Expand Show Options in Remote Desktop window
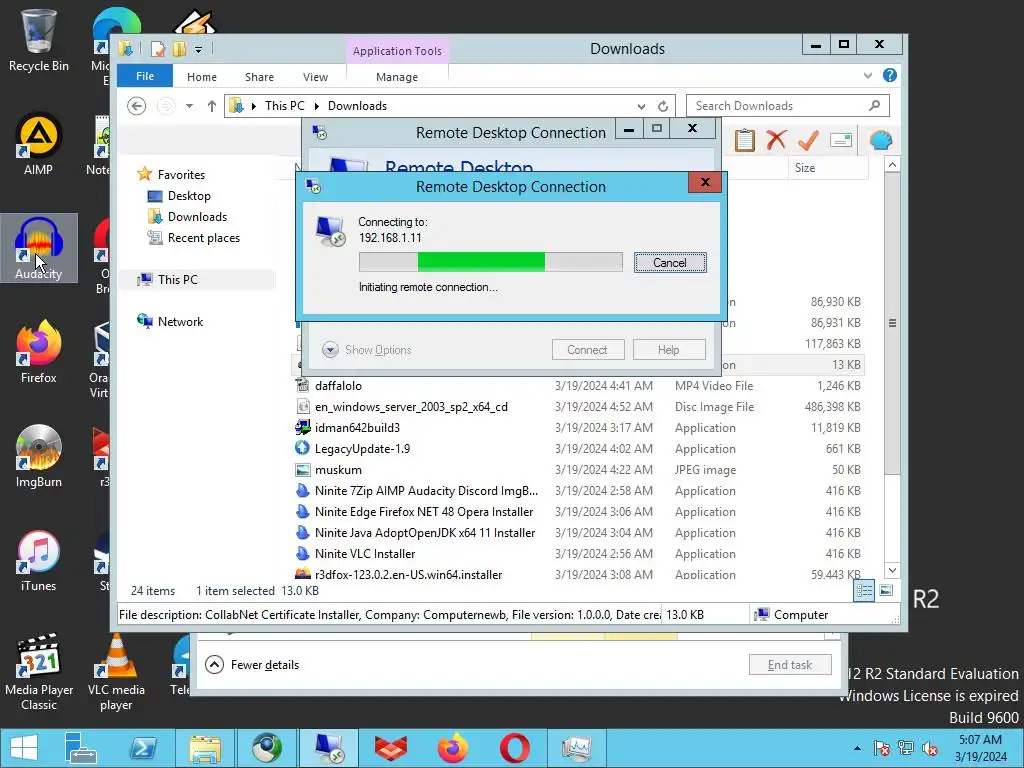The height and width of the screenshot is (768, 1024). (x=366, y=349)
